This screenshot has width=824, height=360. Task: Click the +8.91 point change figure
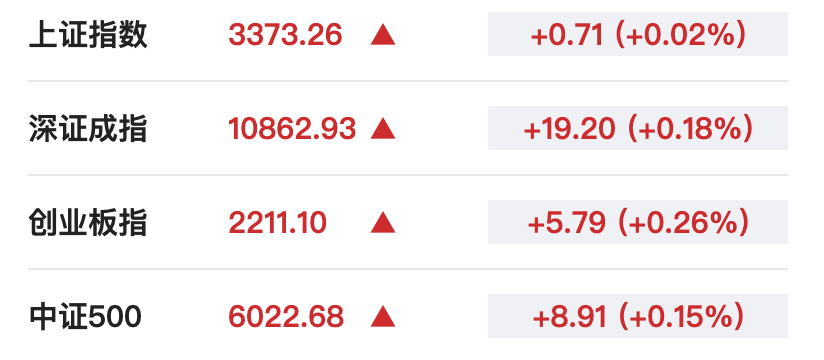click(x=570, y=317)
